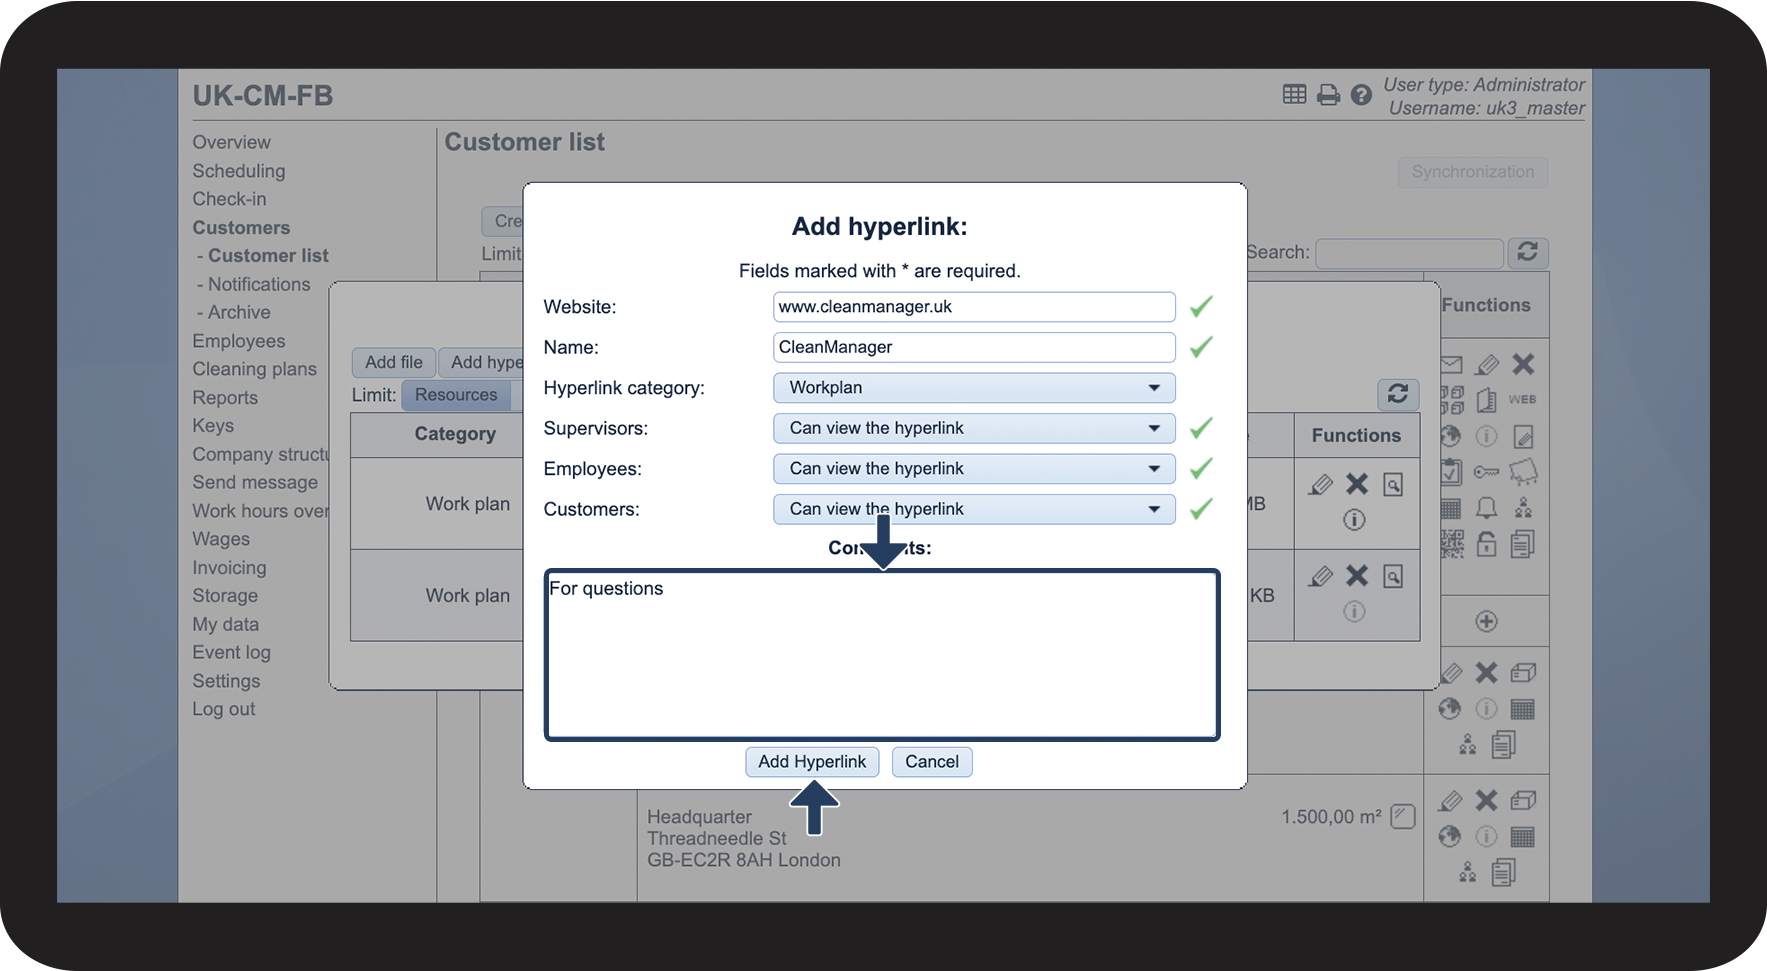Refresh the customer list beside Search

point(1527,252)
